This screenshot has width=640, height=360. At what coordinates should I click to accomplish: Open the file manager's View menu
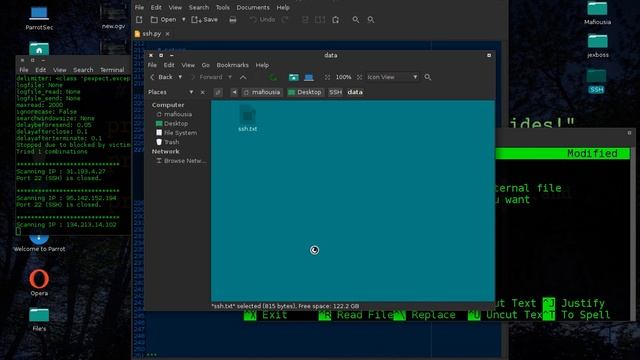(x=188, y=65)
